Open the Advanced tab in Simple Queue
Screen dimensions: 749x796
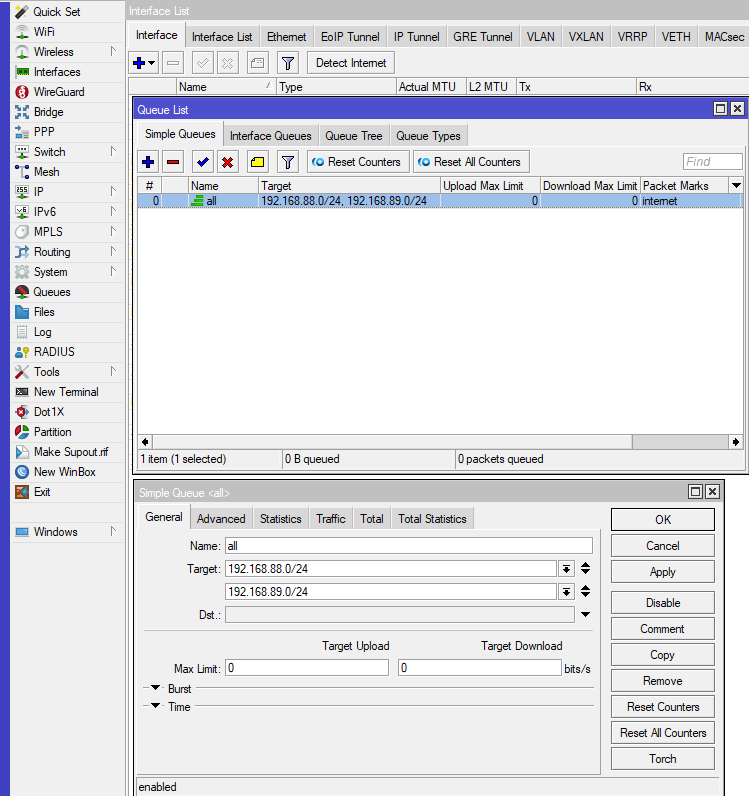(x=221, y=519)
